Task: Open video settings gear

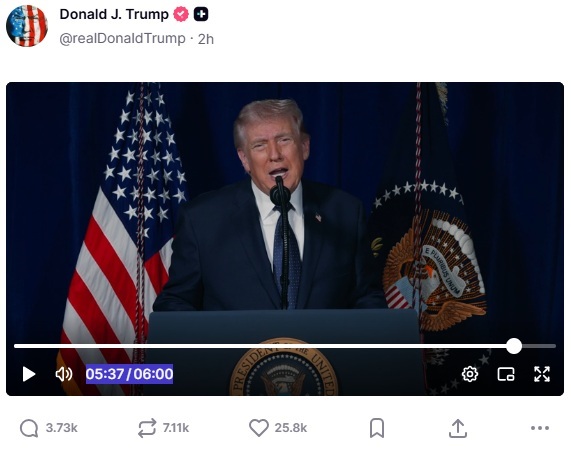Action: [470, 374]
